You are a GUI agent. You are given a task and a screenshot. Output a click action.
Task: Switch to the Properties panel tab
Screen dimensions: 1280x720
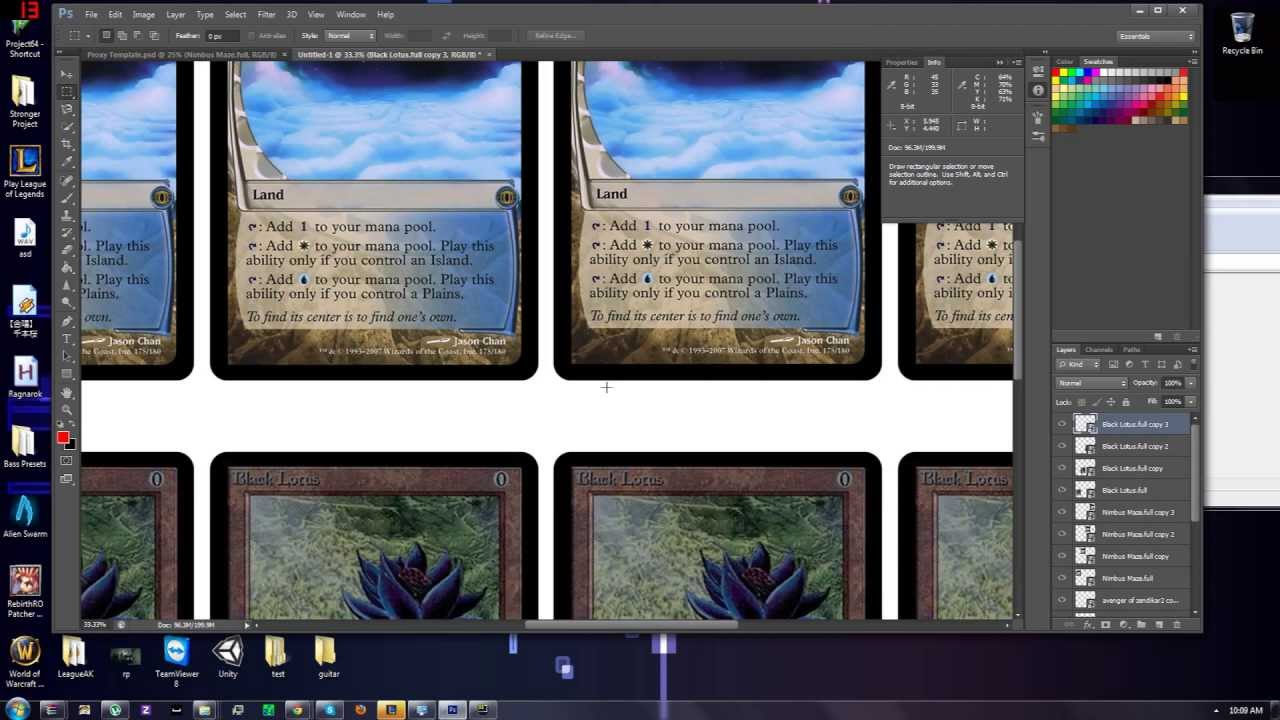[x=901, y=62]
